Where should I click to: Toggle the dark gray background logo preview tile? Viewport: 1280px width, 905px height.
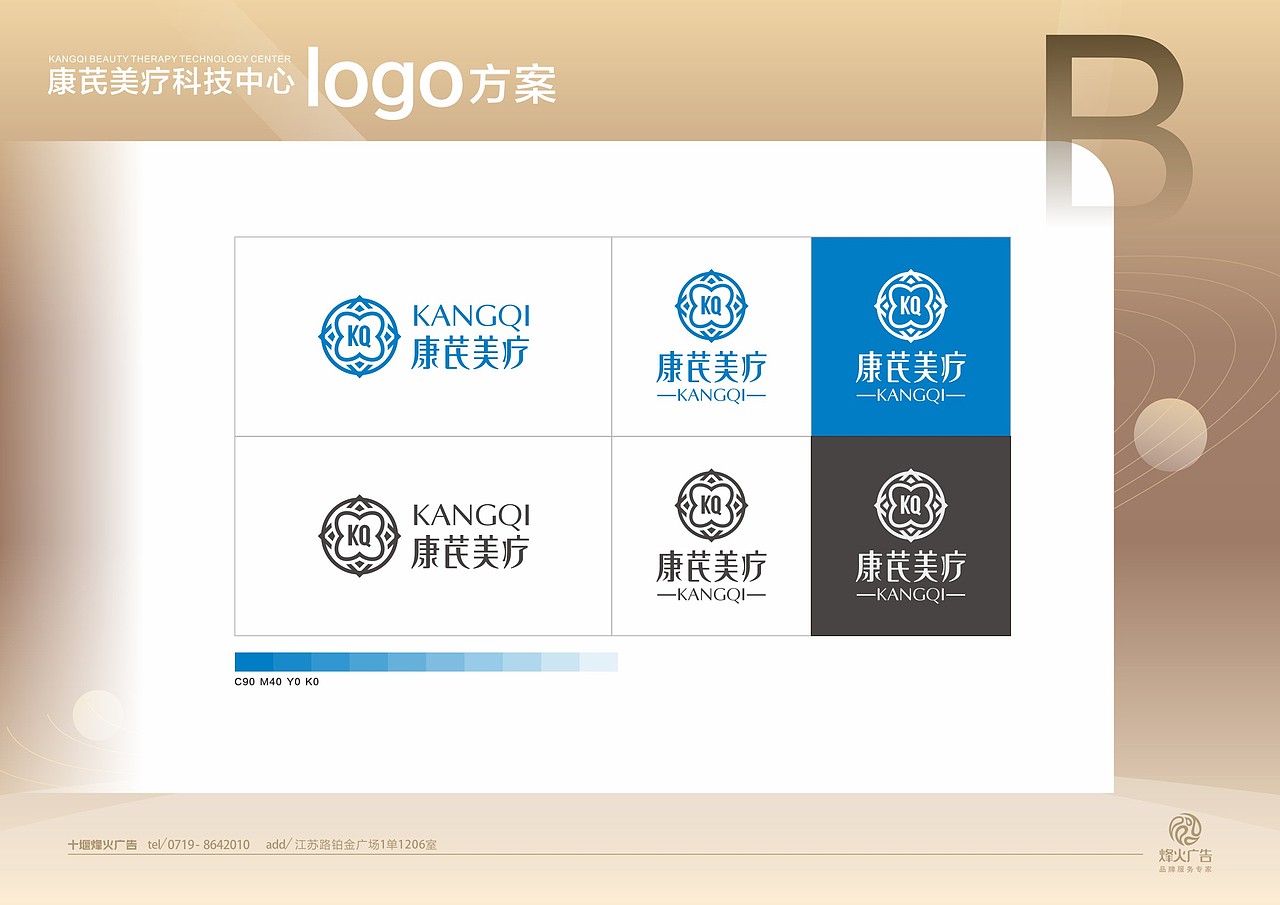click(908, 535)
